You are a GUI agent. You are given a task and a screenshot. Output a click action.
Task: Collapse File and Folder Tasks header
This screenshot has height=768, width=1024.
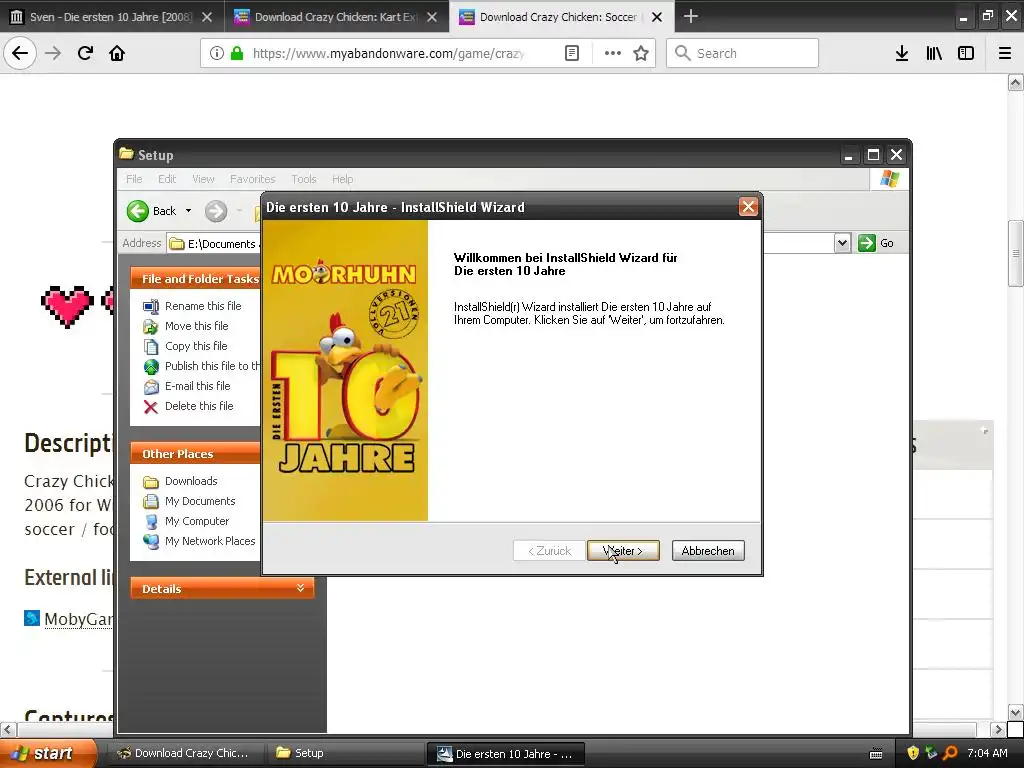point(195,278)
